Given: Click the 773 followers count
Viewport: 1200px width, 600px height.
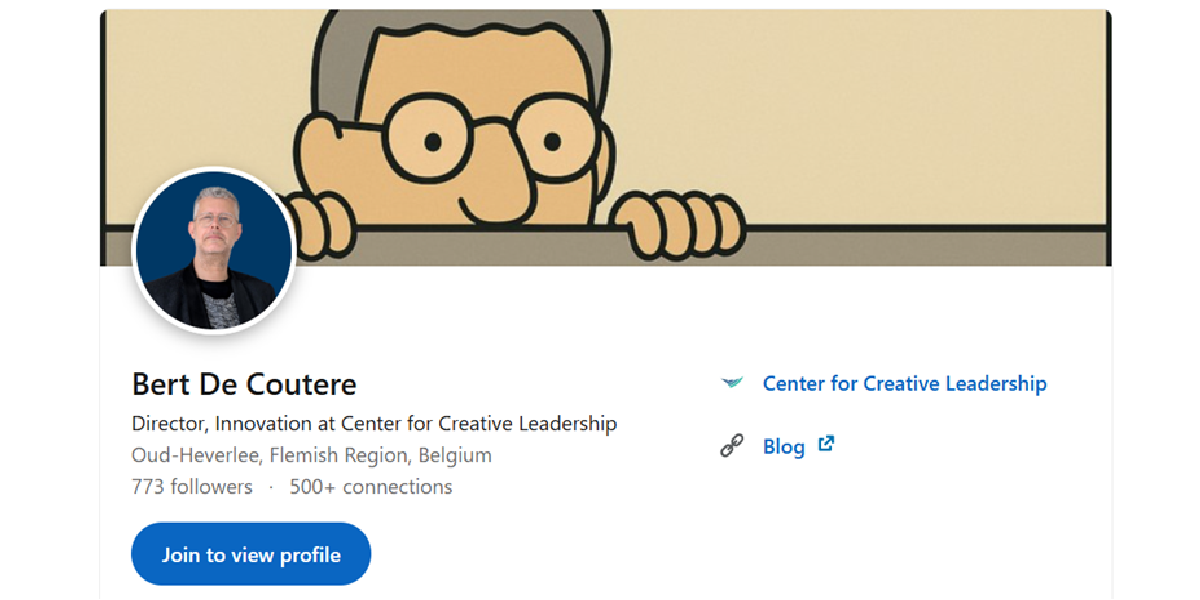Looking at the screenshot, I should (192, 487).
